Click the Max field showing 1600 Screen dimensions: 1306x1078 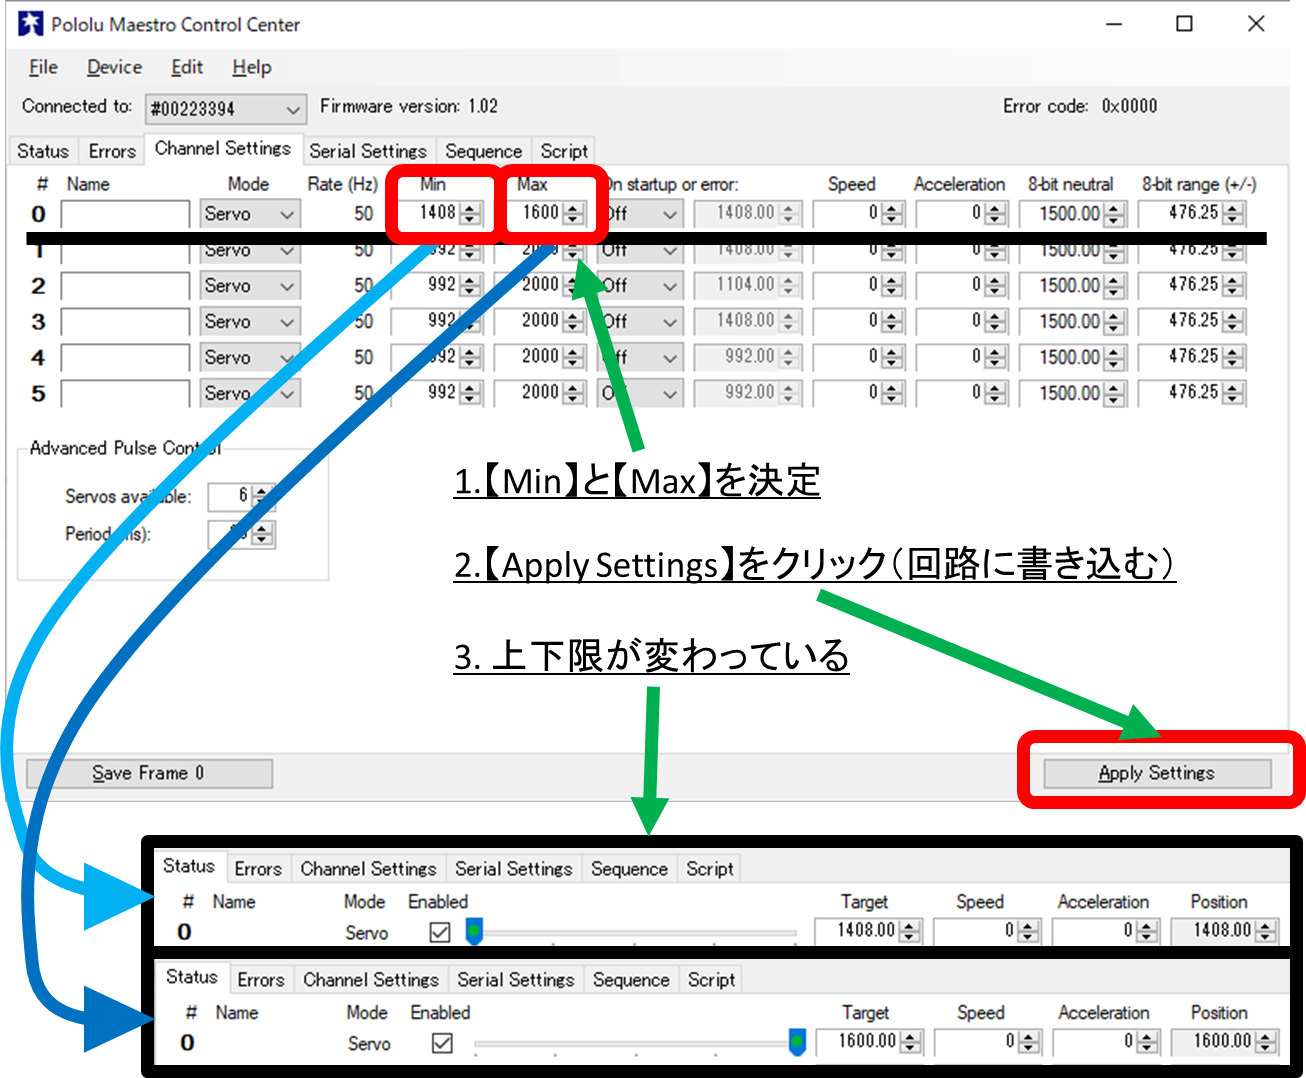tap(533, 213)
